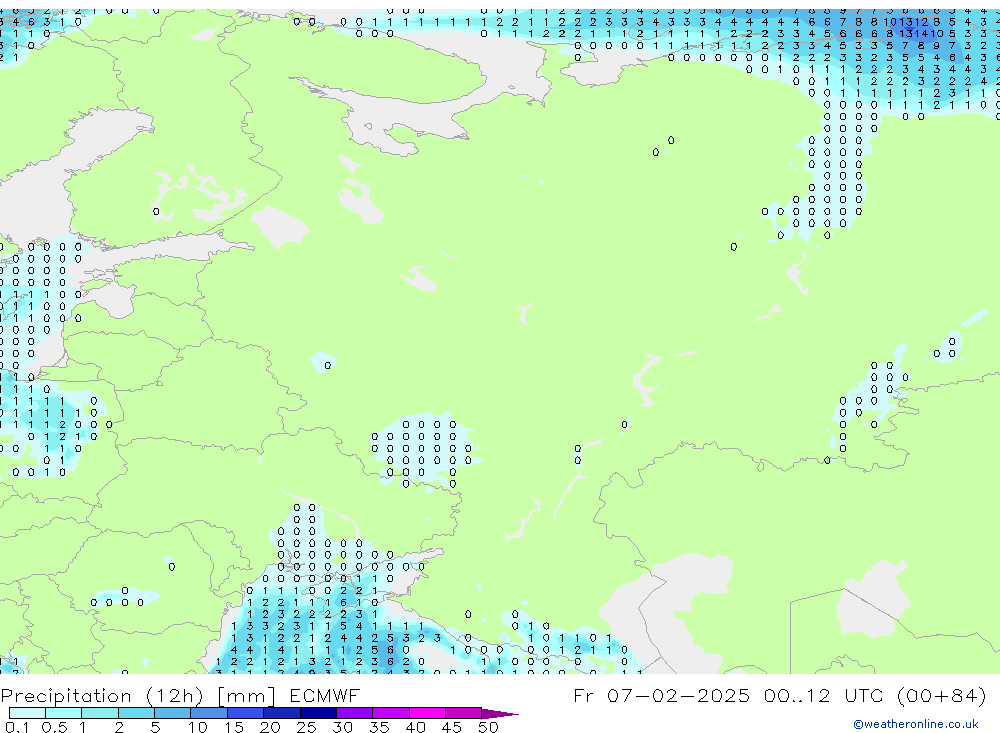The width and height of the screenshot is (1000, 733).
Task: Pick the 45–50 mm legend swatch
Action: pos(463,713)
